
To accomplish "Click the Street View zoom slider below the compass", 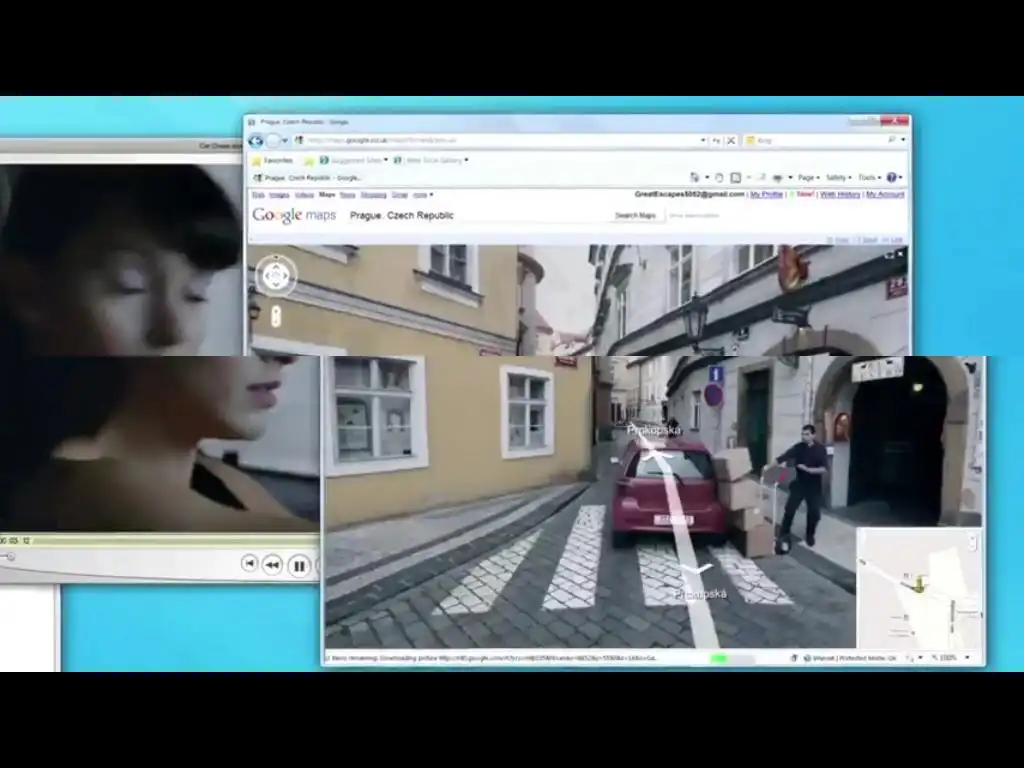I will [x=276, y=316].
